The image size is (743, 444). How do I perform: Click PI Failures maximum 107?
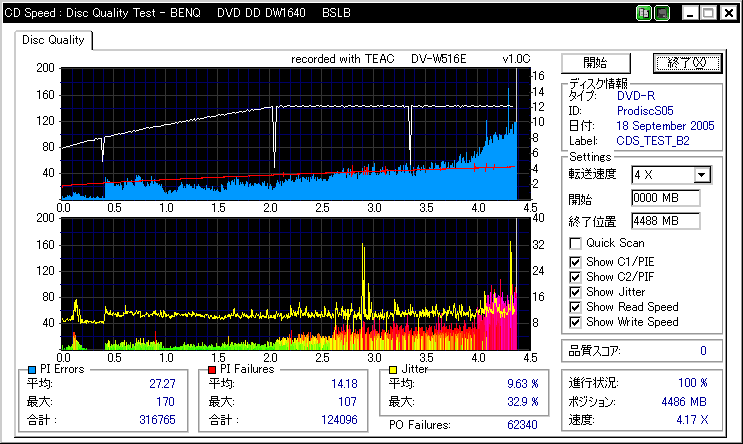click(x=347, y=402)
